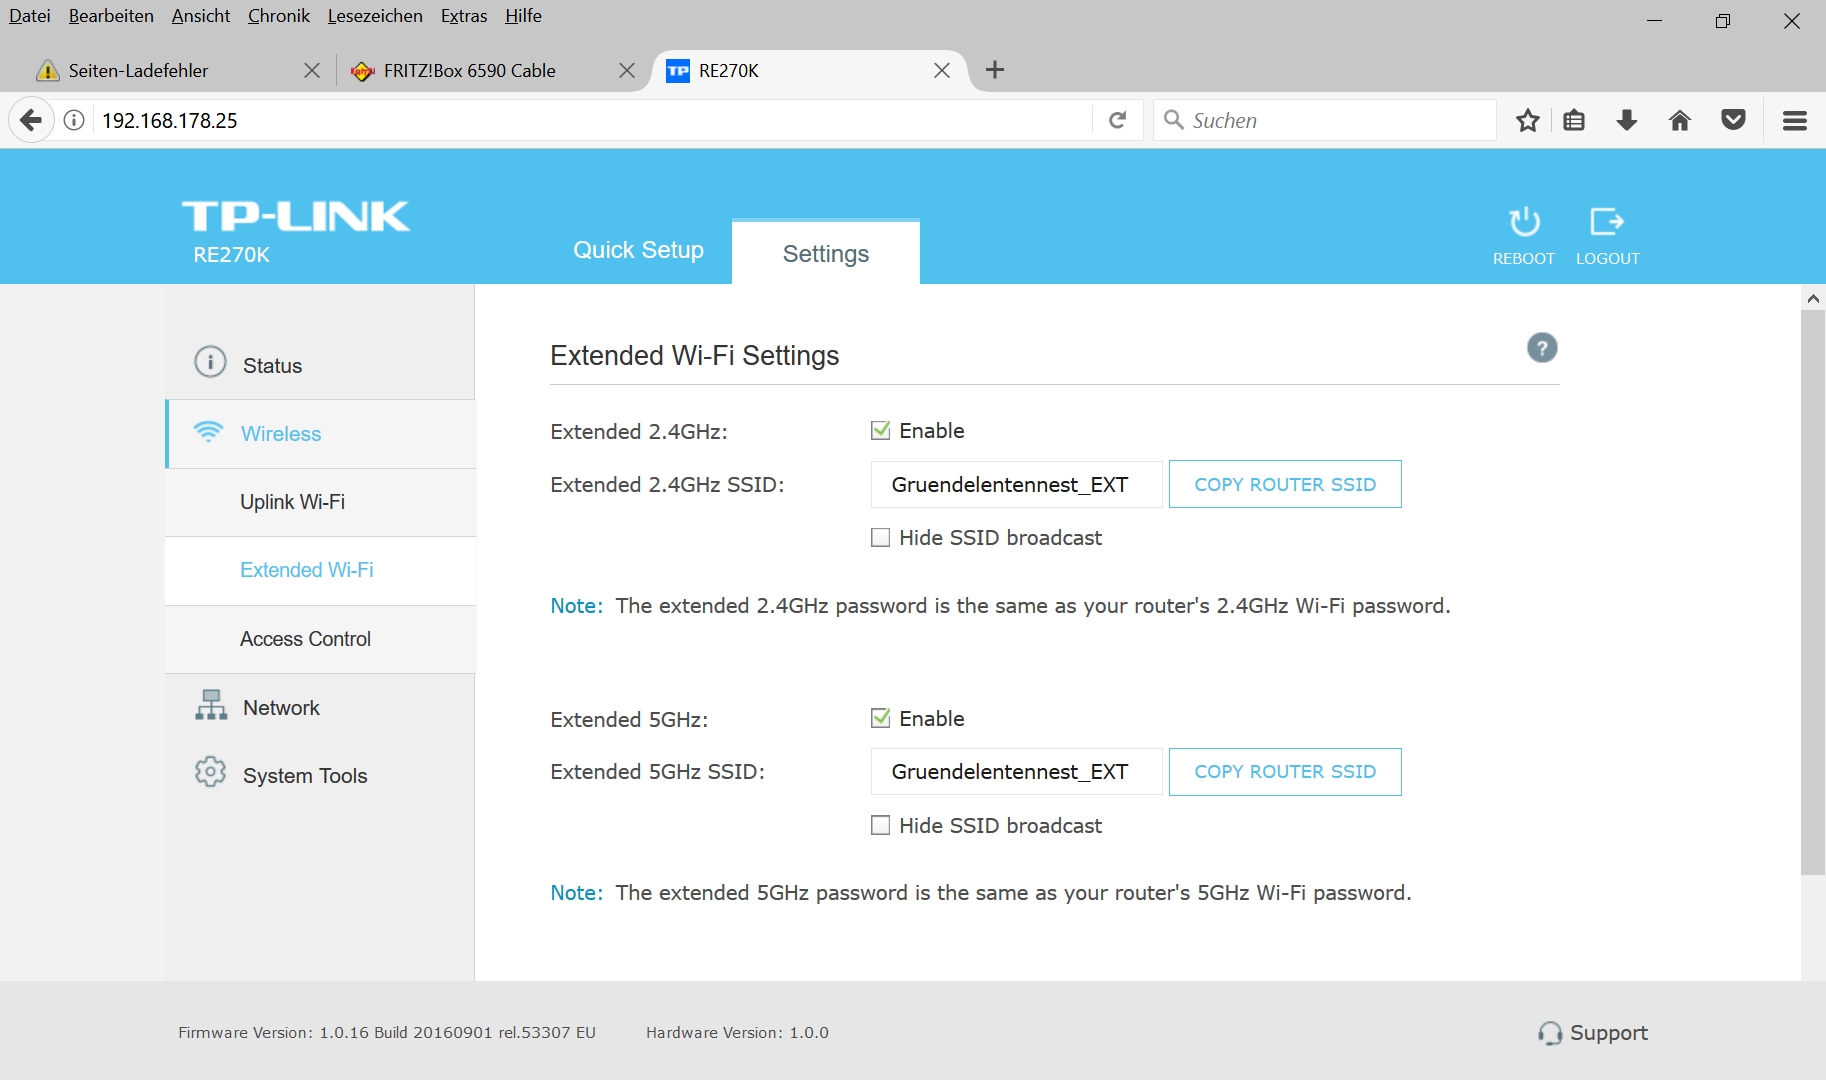Click the browser address bar
Viewport: 1826px width, 1080px height.
coord(594,120)
